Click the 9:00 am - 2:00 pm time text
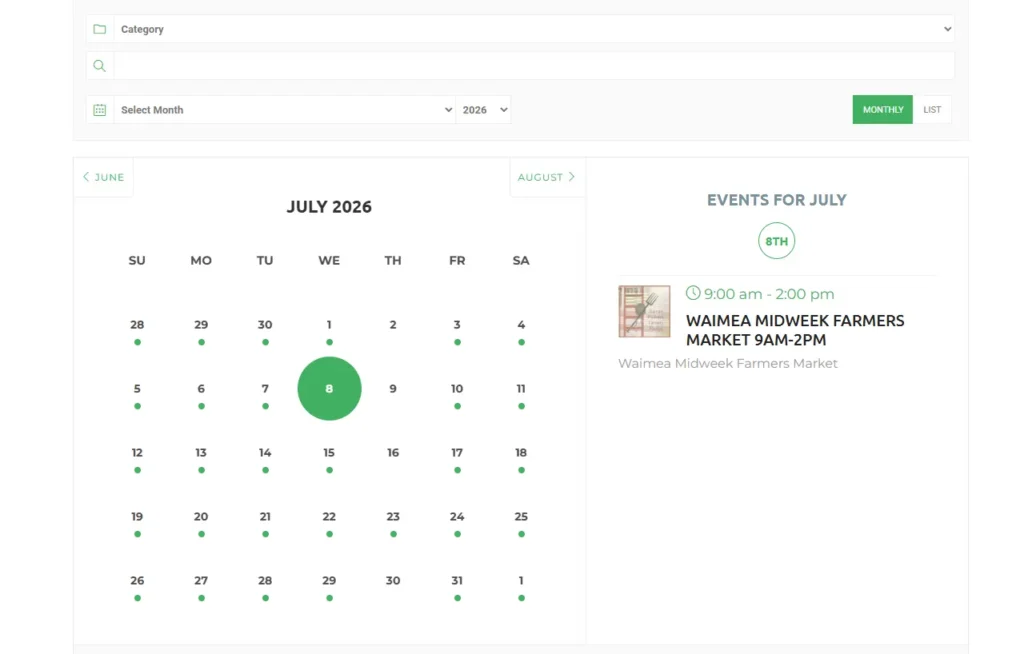 pyautogui.click(x=769, y=294)
